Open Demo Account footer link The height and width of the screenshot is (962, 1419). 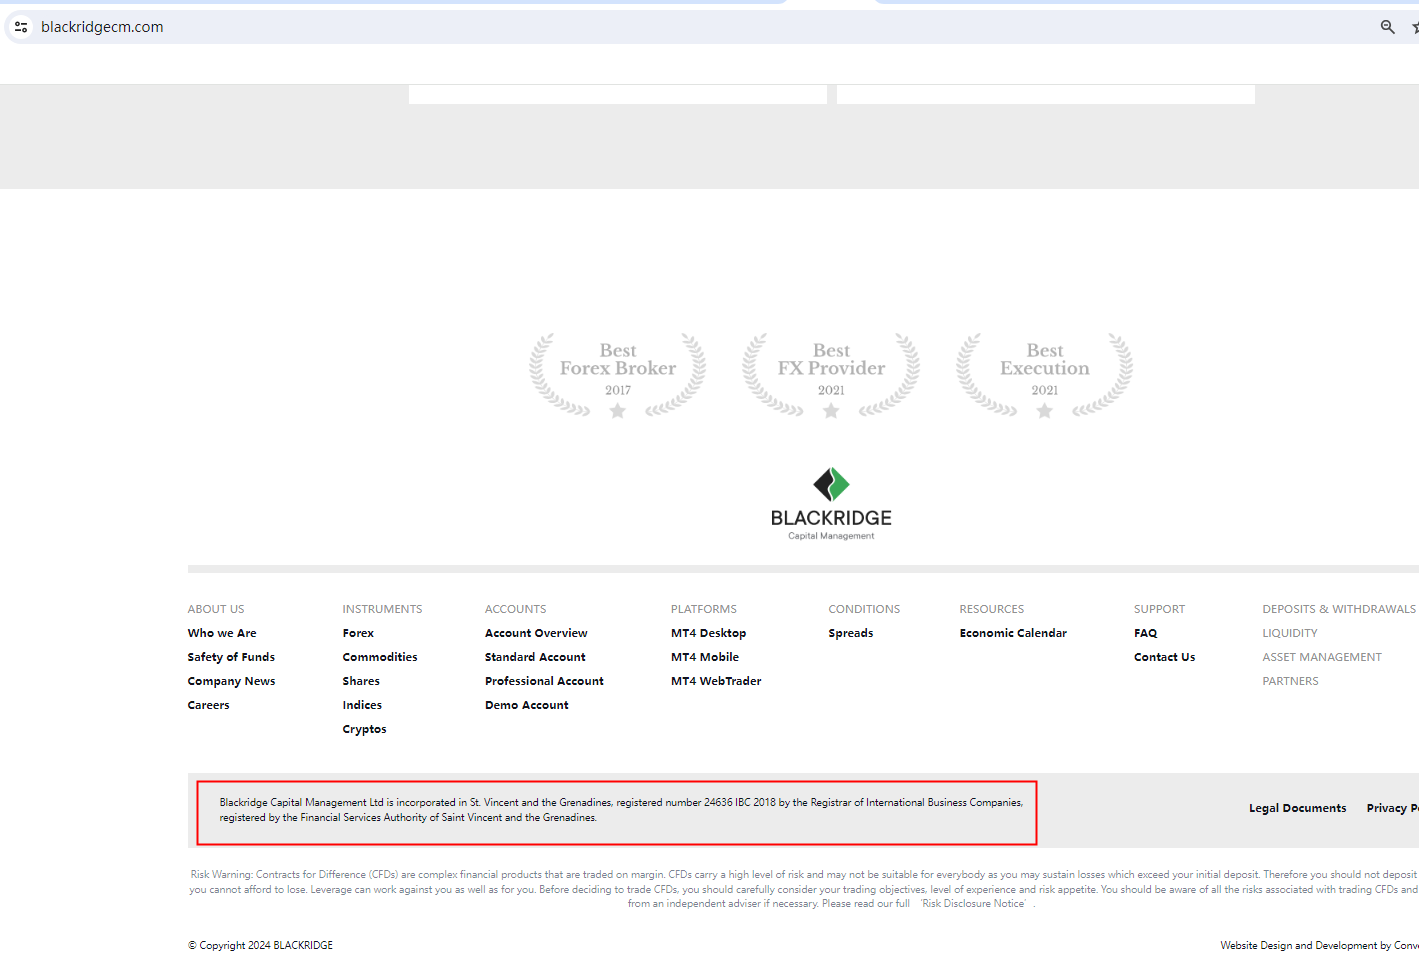click(x=526, y=705)
